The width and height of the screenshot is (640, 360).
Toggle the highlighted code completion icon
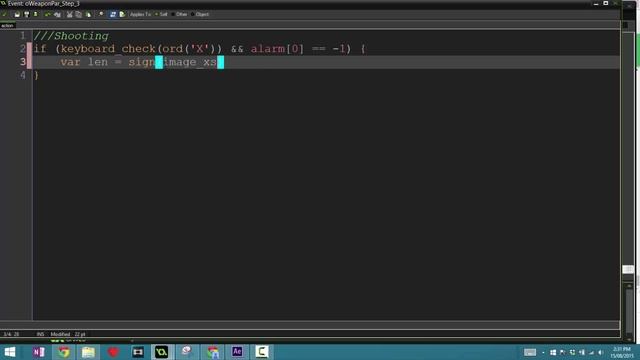[113, 14]
